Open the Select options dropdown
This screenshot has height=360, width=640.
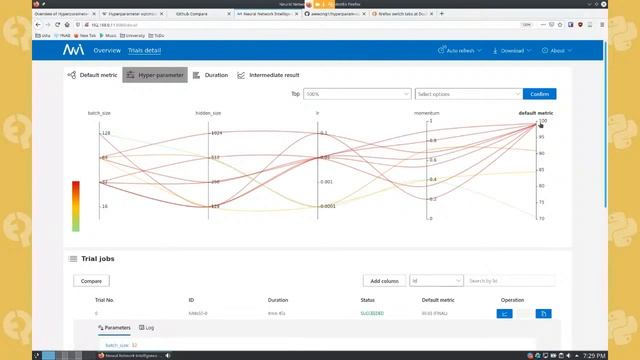pos(469,94)
